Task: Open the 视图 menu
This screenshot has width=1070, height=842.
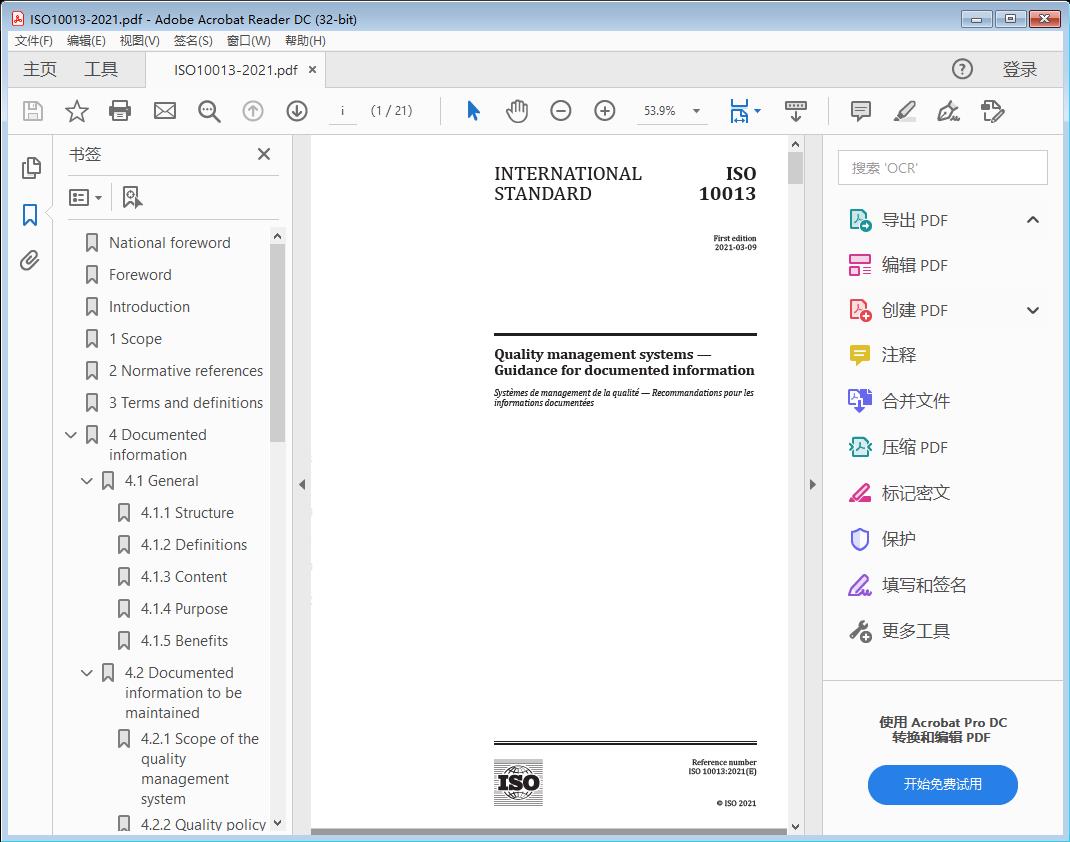Action: [139, 40]
